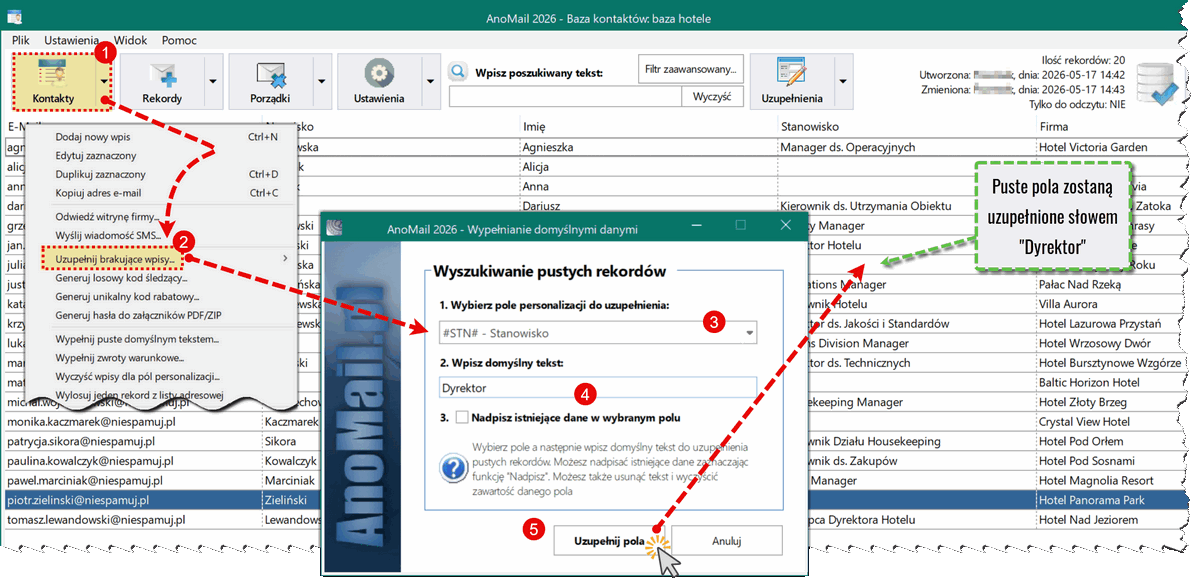Image resolution: width=1200 pixels, height=587 pixels.
Task: Open the Plik menu
Action: pos(22,41)
